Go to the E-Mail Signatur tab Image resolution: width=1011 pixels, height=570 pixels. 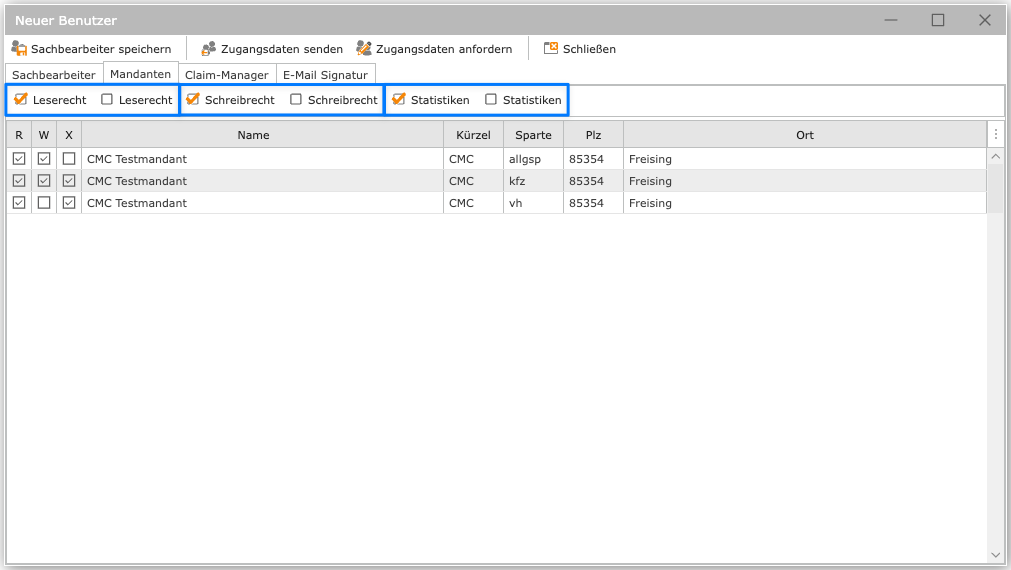coord(325,75)
